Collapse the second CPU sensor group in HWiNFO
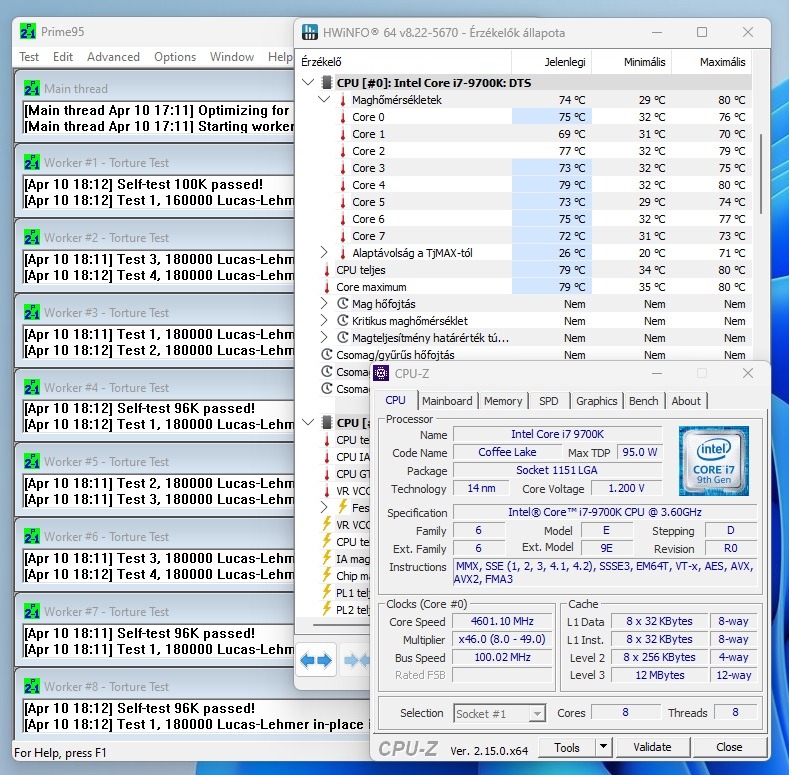The image size is (789, 775). pos(308,422)
